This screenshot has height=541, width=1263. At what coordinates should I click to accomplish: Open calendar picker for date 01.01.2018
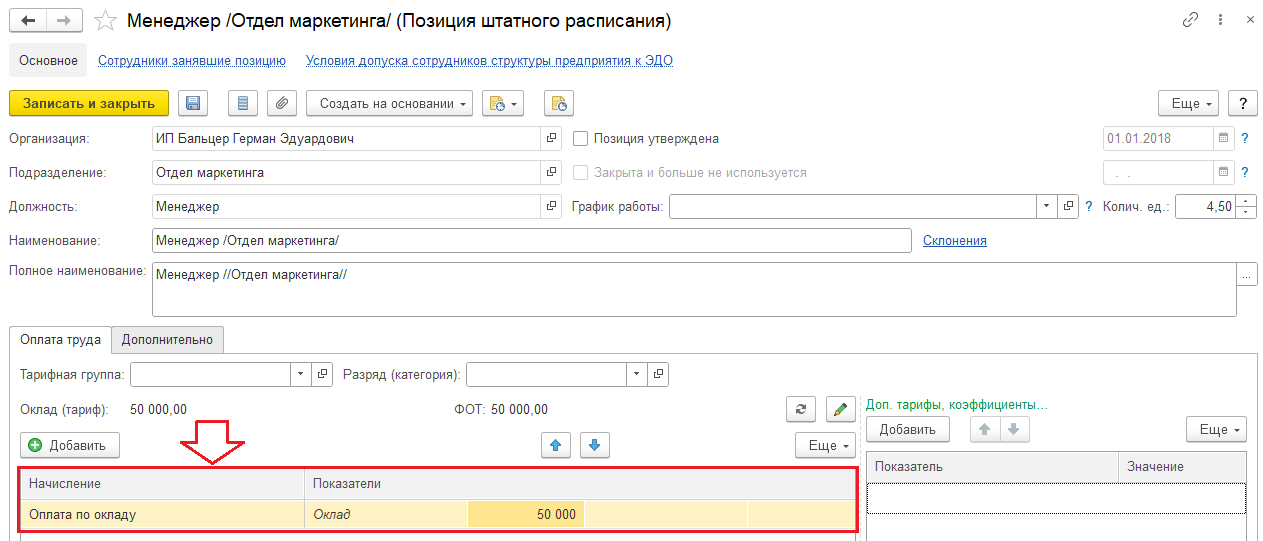click(1222, 139)
